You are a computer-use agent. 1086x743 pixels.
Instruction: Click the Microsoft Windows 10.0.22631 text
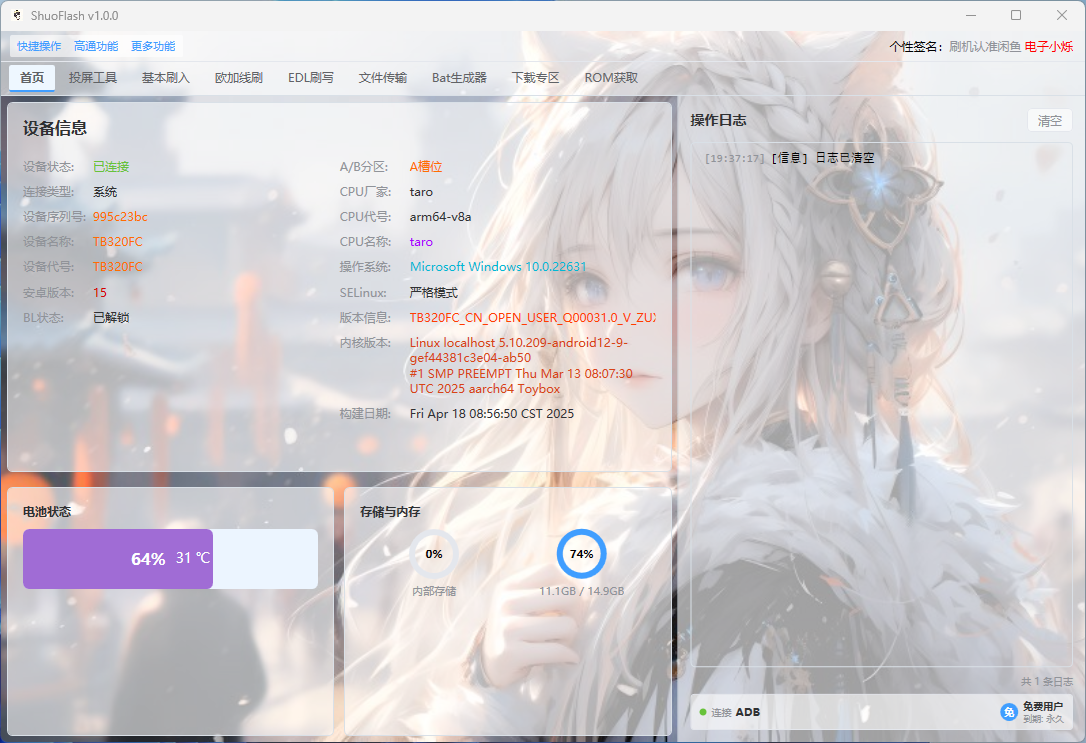tap(498, 267)
